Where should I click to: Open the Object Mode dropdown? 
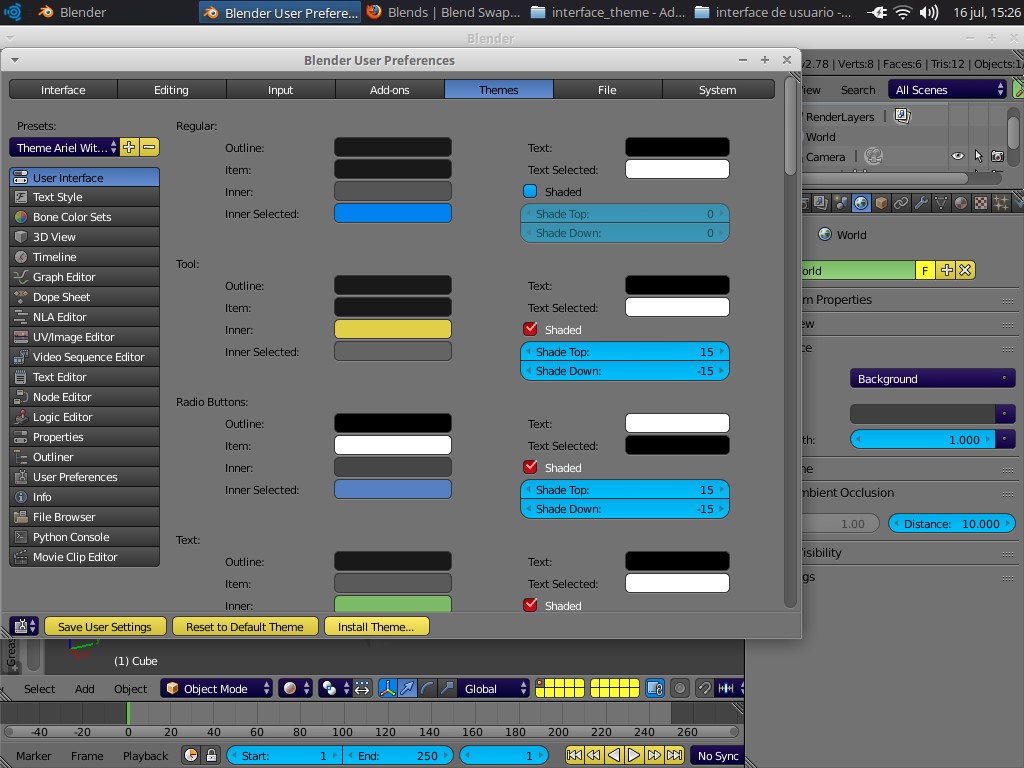[x=216, y=688]
